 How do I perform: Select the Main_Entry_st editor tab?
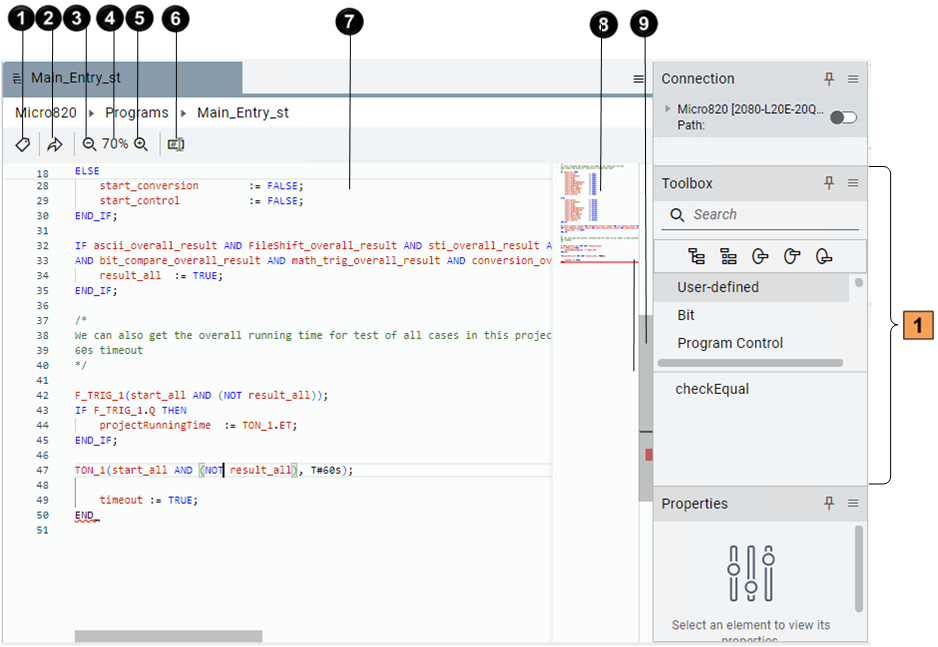[x=76, y=78]
